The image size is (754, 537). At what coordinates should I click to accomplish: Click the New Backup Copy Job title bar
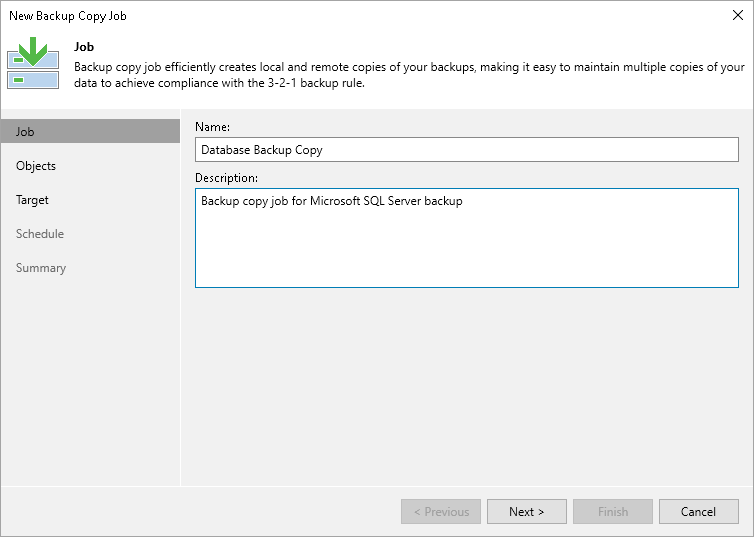(300, 16)
